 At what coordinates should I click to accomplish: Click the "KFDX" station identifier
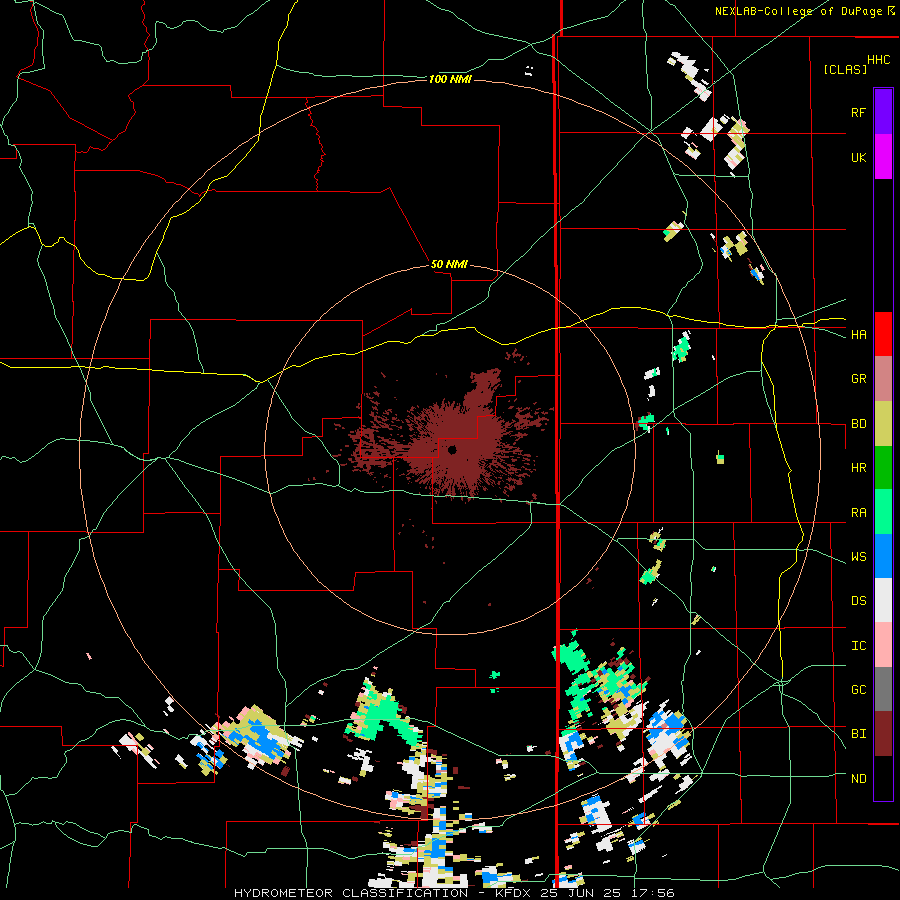511,893
